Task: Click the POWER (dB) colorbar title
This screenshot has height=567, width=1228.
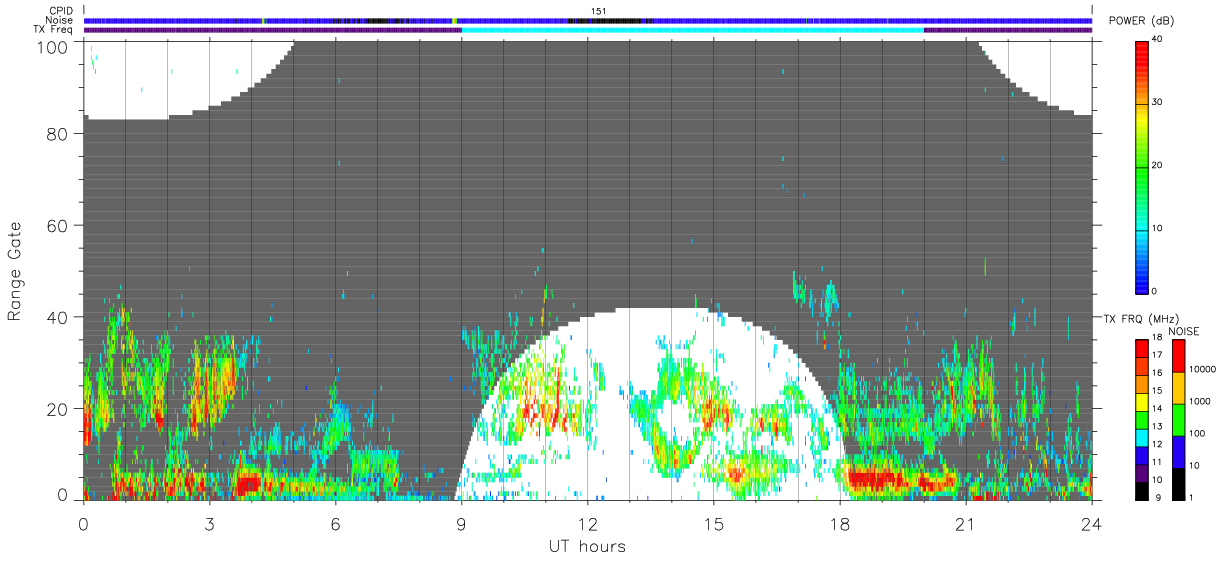Action: [1144, 21]
